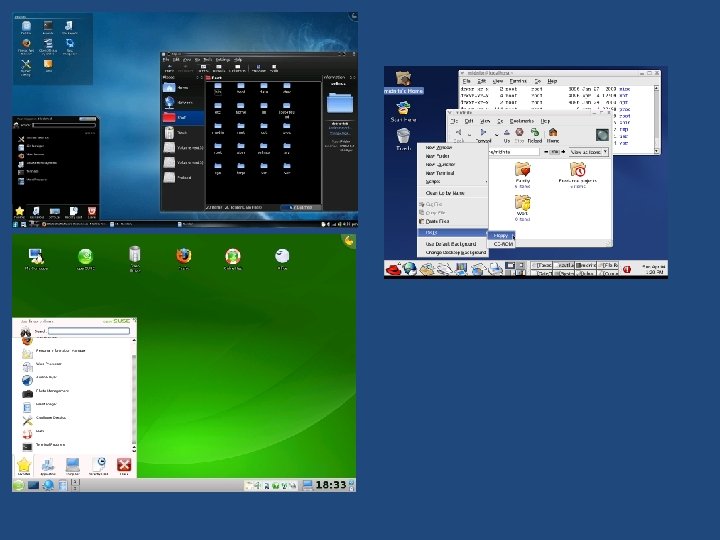Image resolution: width=720 pixels, height=540 pixels.
Task: Switch to Favorites star tab in dark KDE menu
Action: tap(19, 212)
